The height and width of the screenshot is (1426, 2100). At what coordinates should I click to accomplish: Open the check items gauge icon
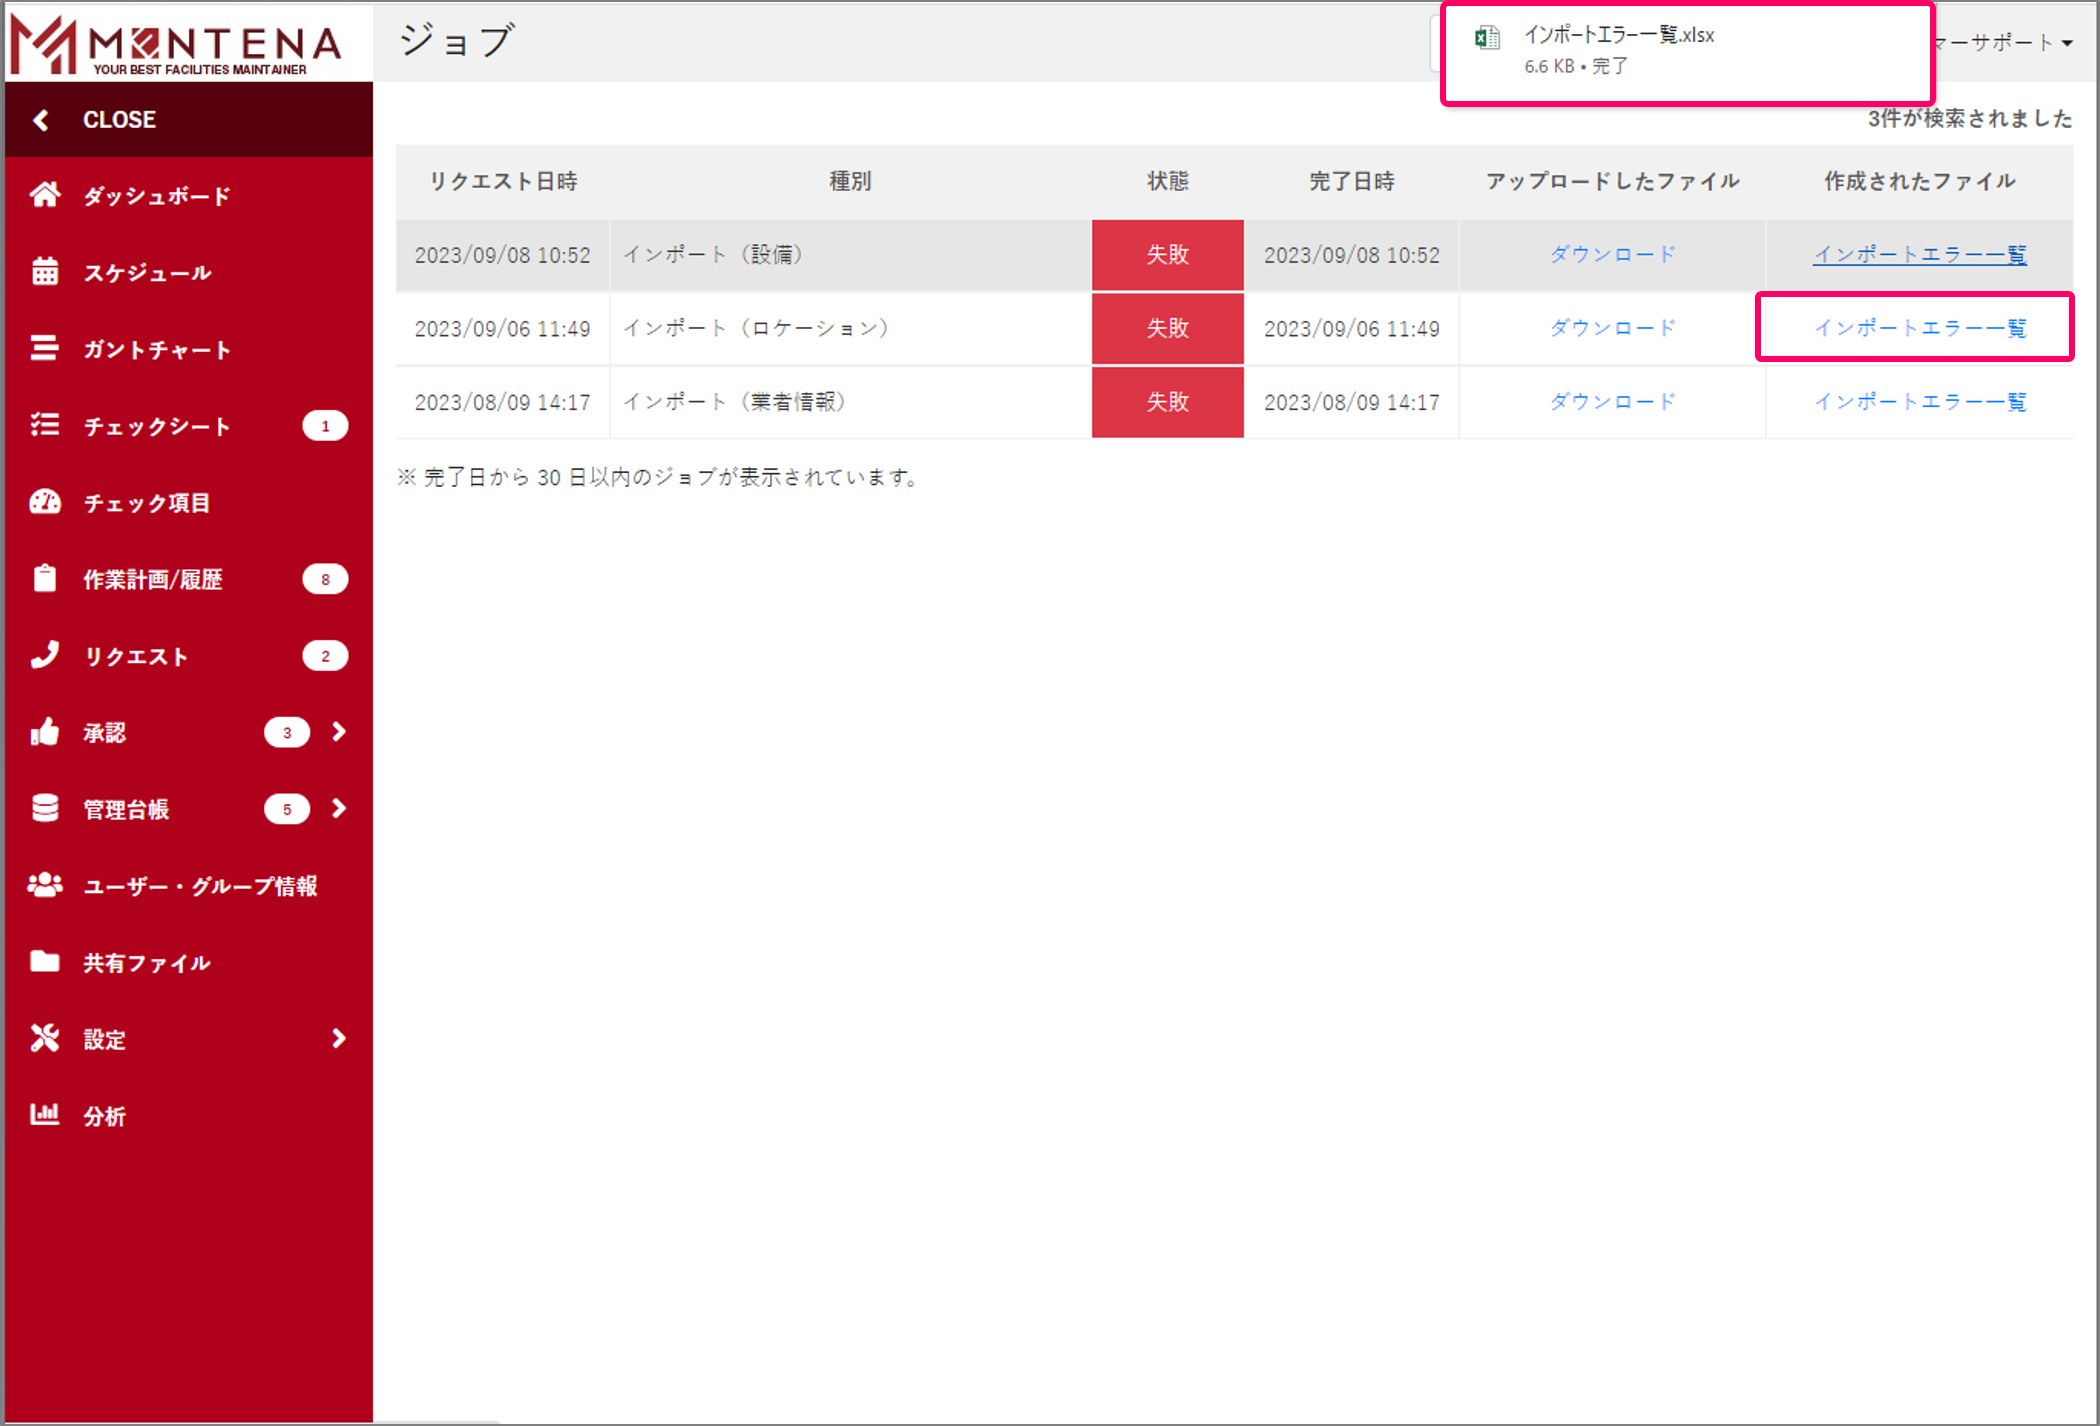(x=44, y=502)
